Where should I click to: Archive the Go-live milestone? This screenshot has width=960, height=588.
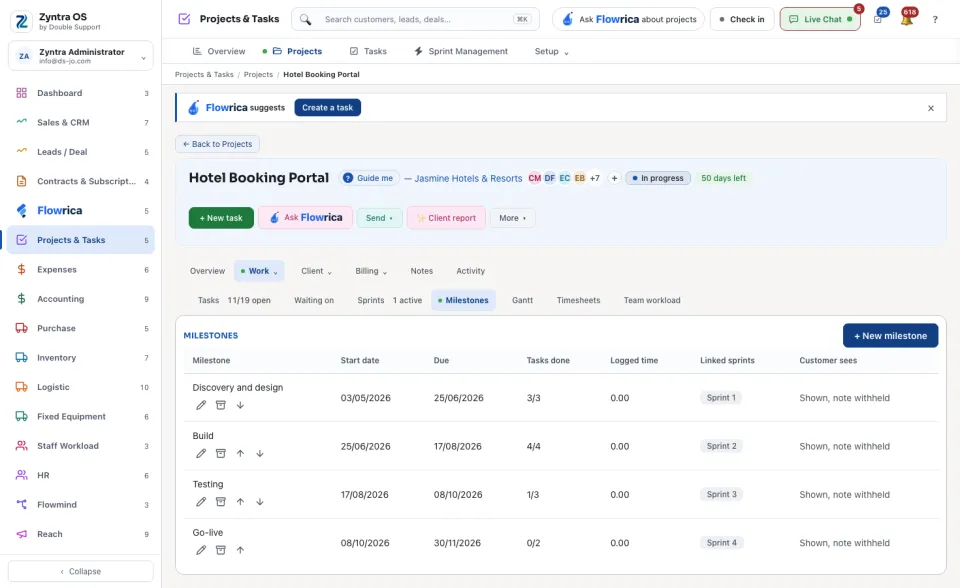point(220,550)
